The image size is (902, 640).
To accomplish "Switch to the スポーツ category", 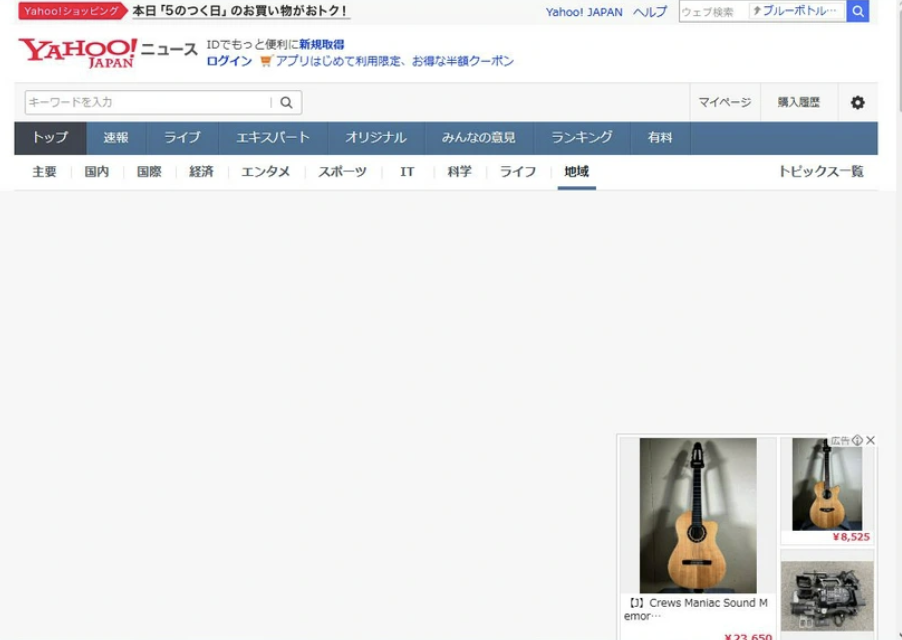I will click(x=342, y=171).
